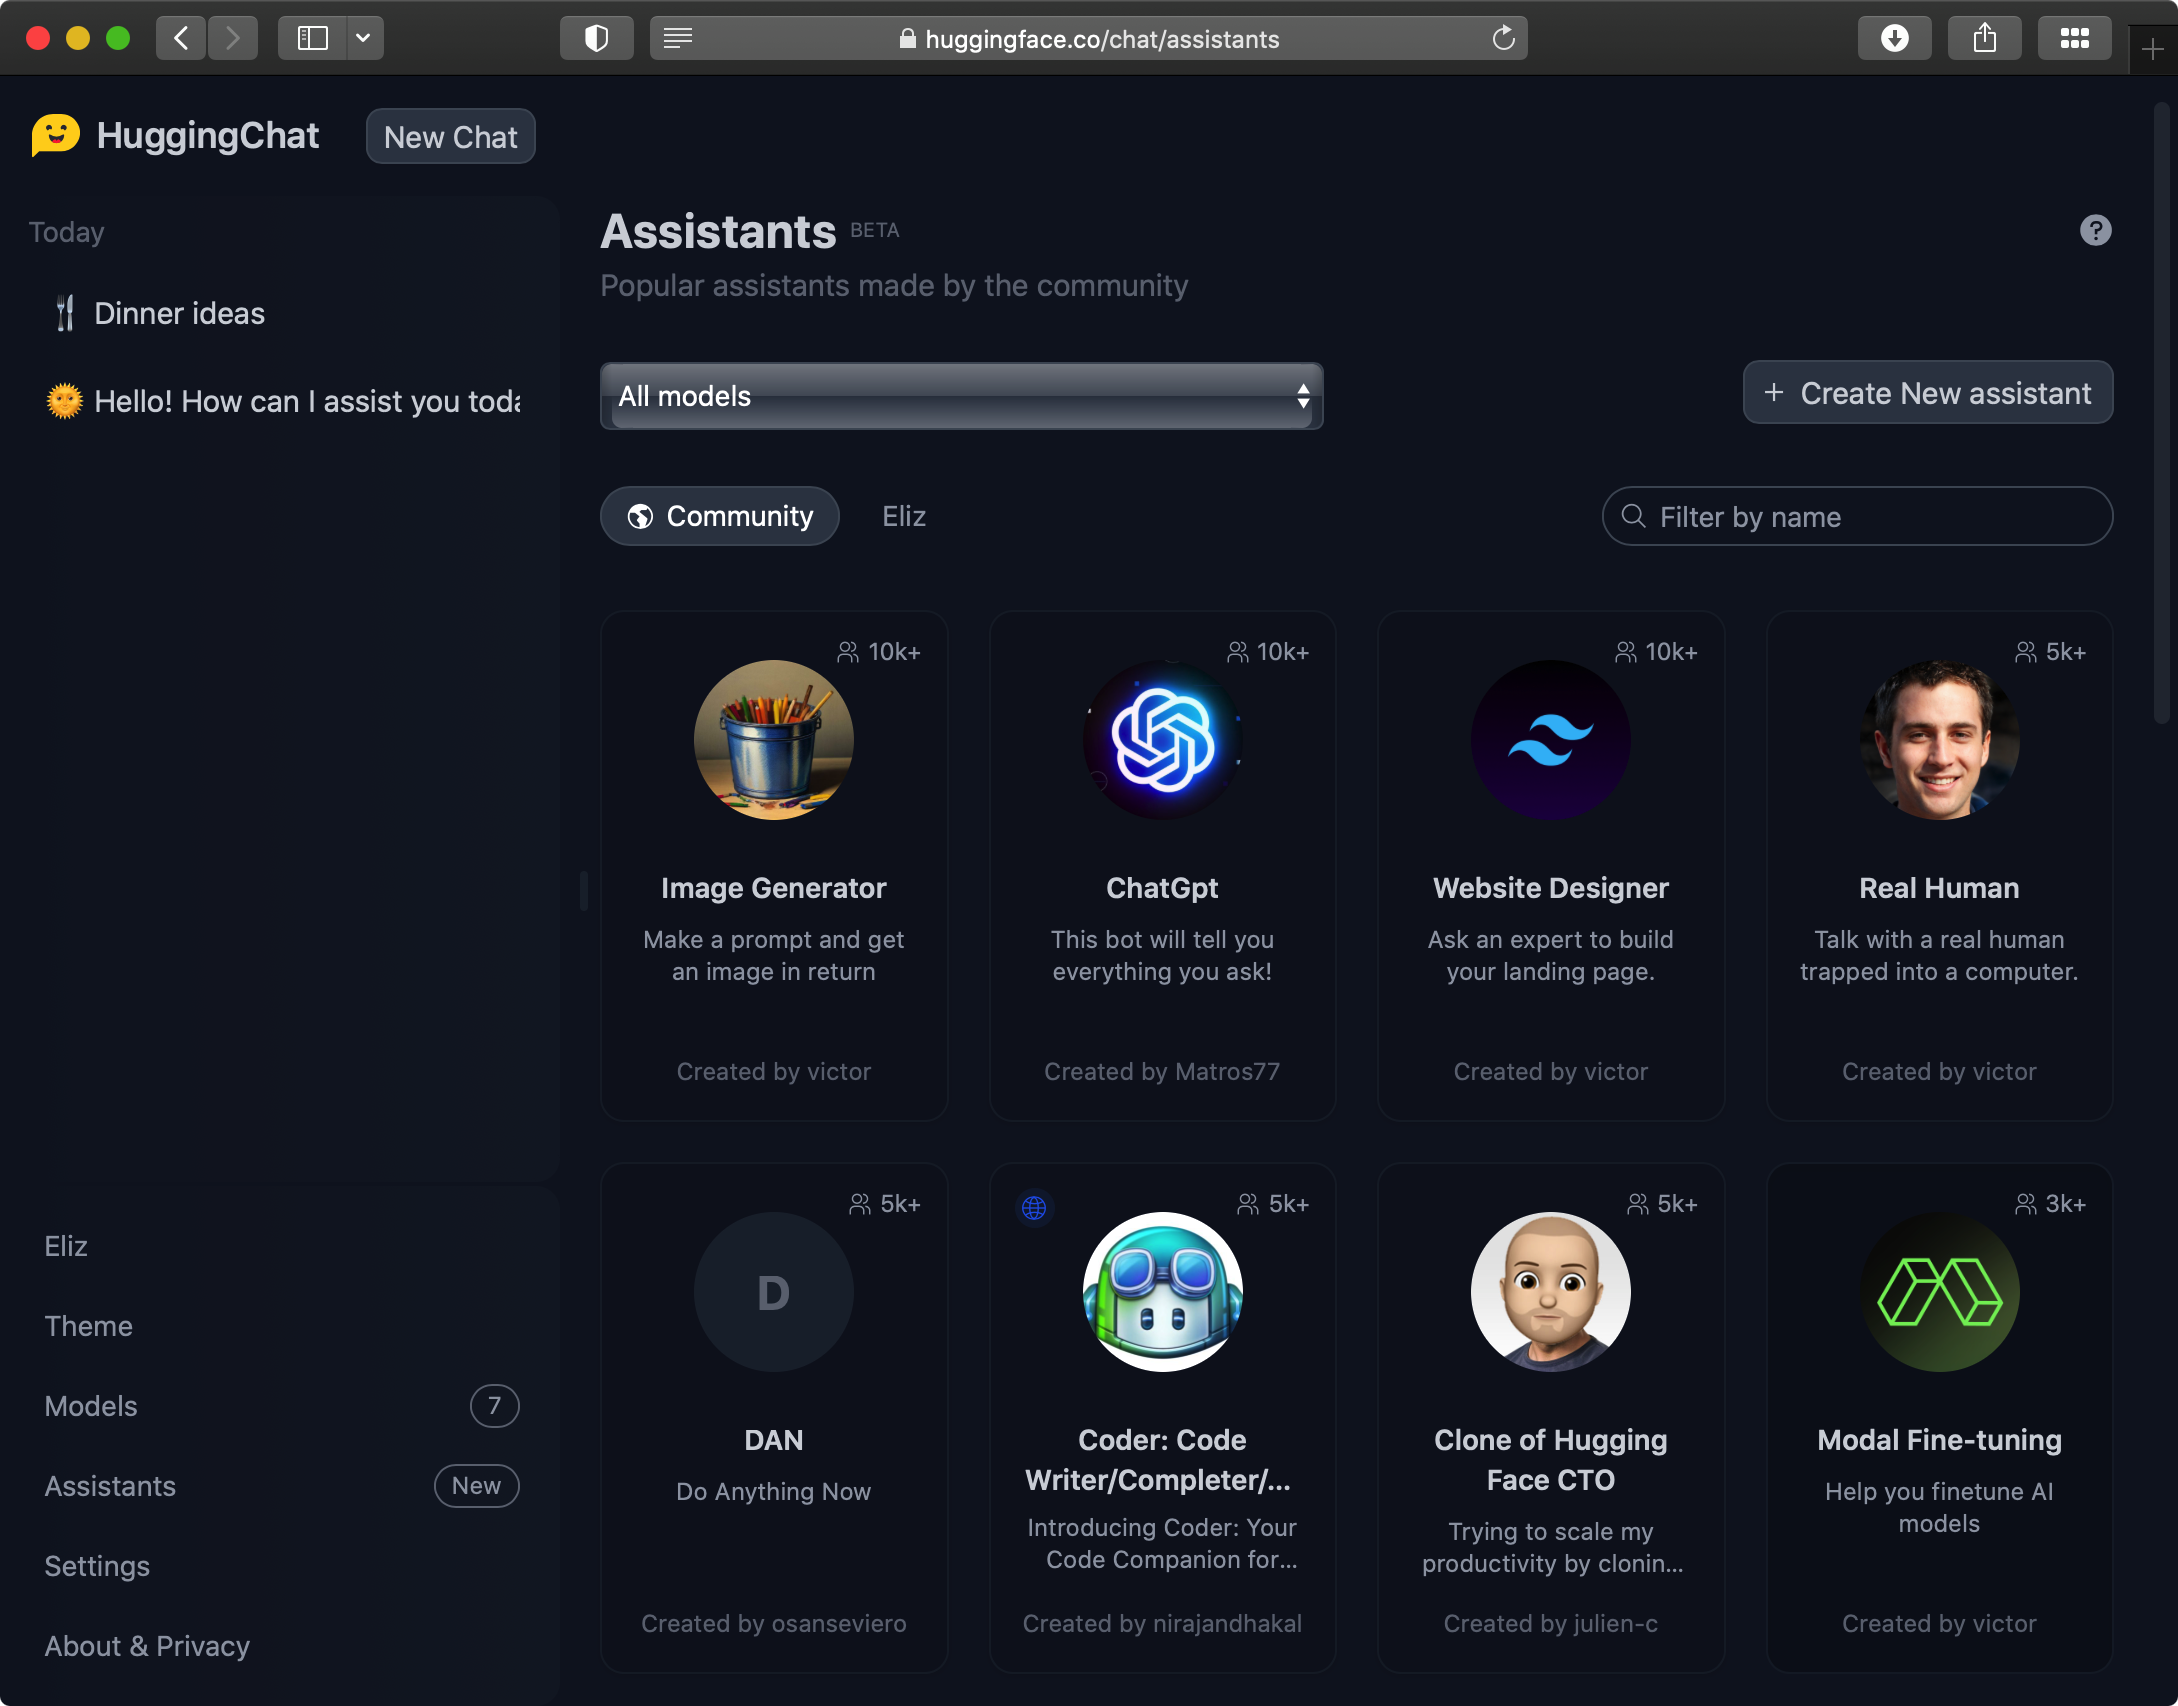Click the globe icon on Coder card
This screenshot has width=2178, height=1706.
[x=1034, y=1207]
